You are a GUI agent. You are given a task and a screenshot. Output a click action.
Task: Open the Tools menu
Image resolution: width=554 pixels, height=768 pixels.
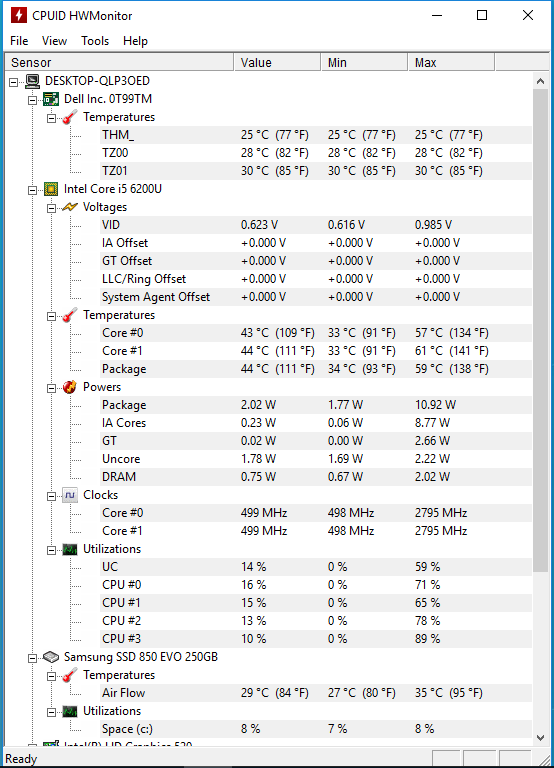coord(95,41)
